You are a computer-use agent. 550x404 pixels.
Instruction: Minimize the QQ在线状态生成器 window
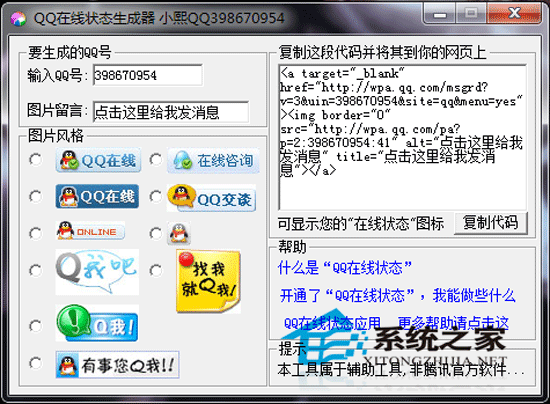click(x=440, y=14)
